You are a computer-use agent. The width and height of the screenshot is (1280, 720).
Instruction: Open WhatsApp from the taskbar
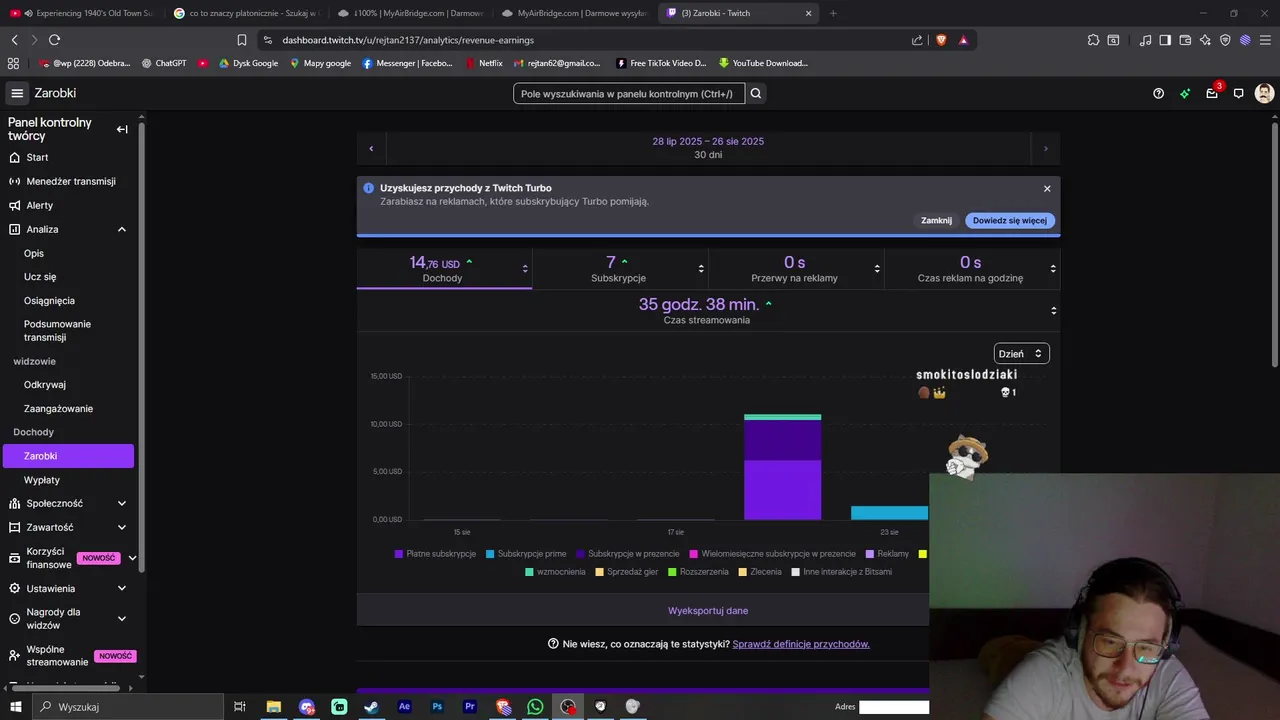(x=535, y=706)
